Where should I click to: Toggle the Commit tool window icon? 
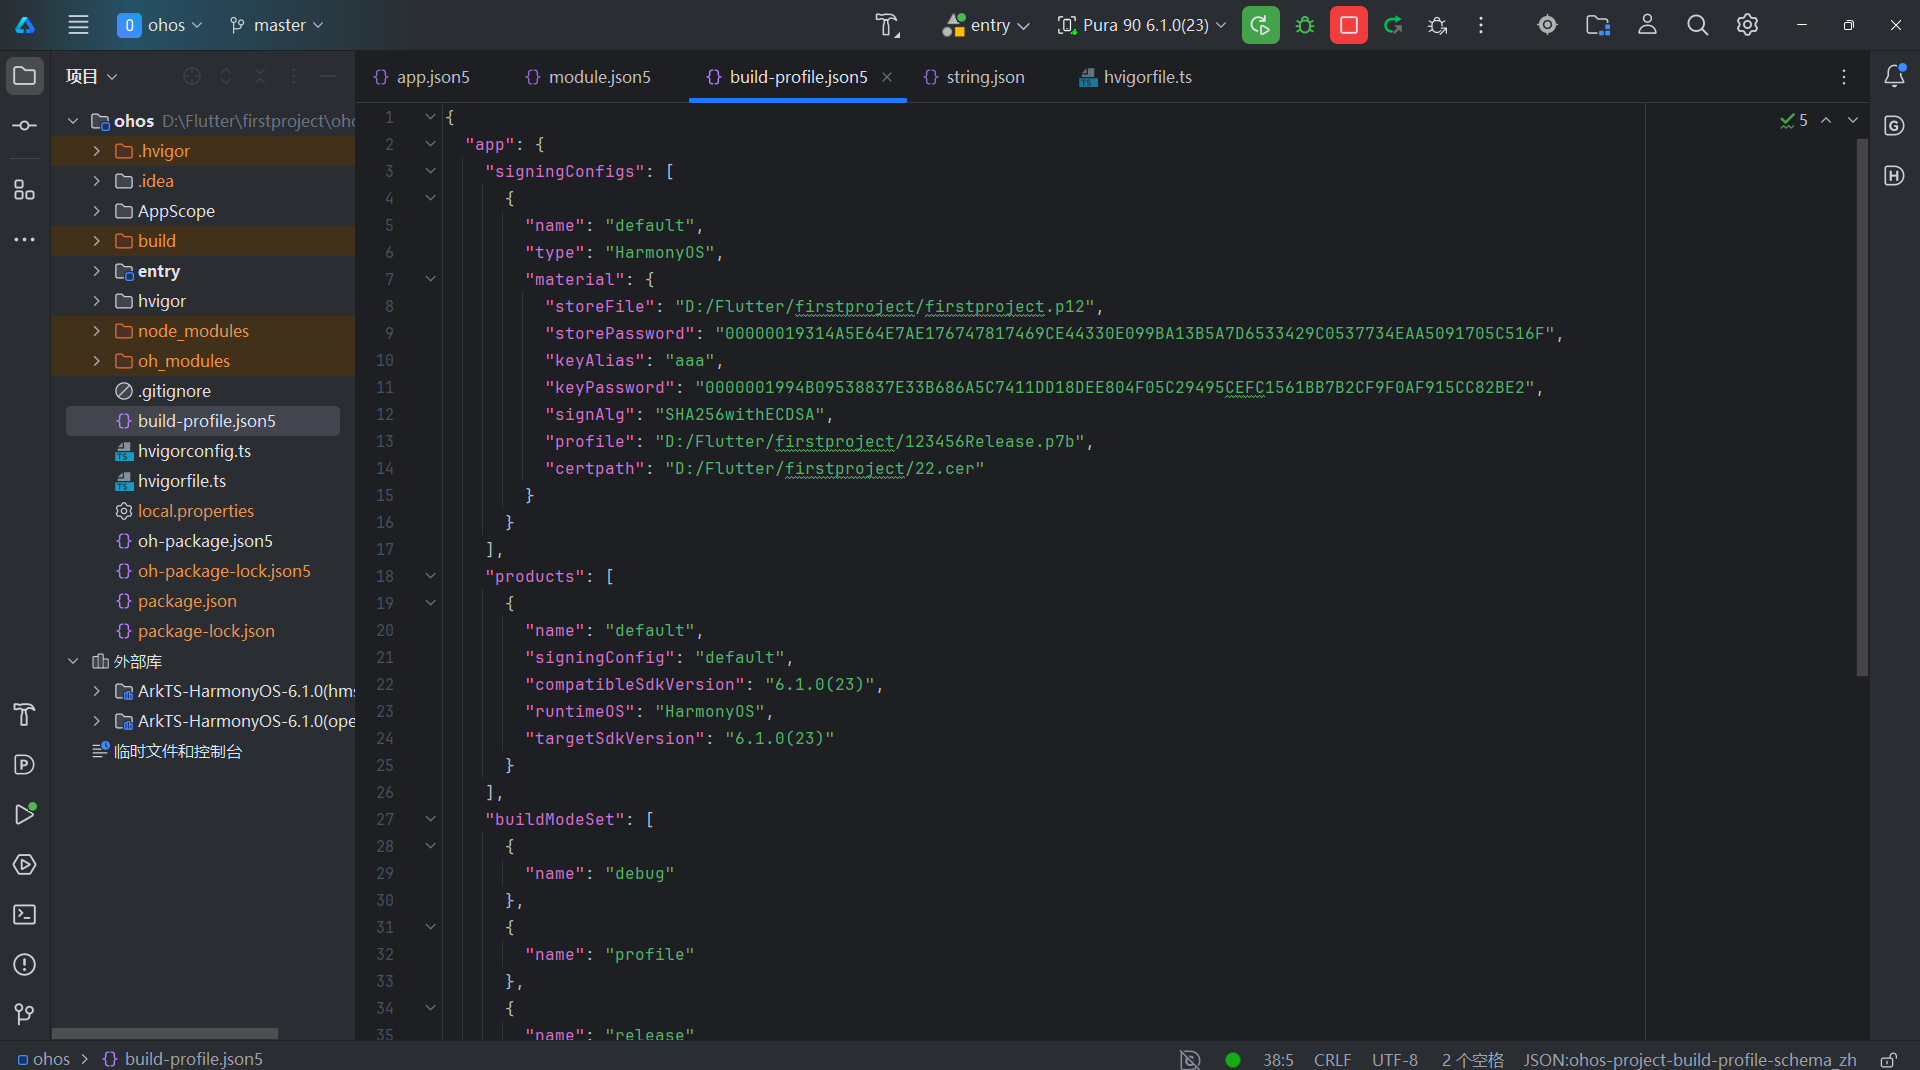click(x=25, y=126)
